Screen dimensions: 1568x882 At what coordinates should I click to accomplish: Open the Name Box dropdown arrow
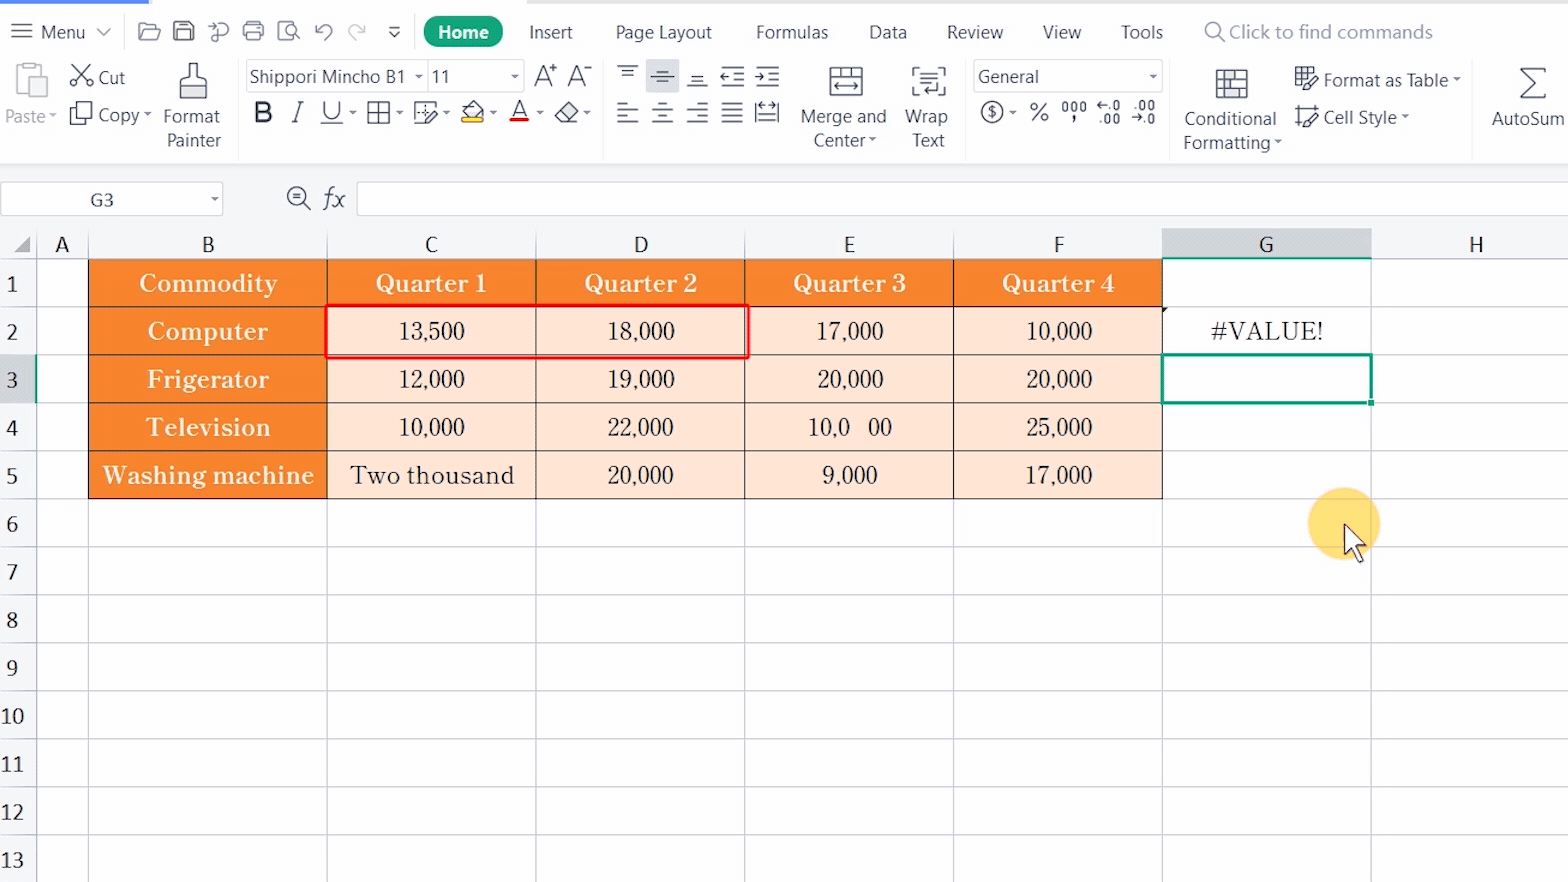(x=214, y=200)
